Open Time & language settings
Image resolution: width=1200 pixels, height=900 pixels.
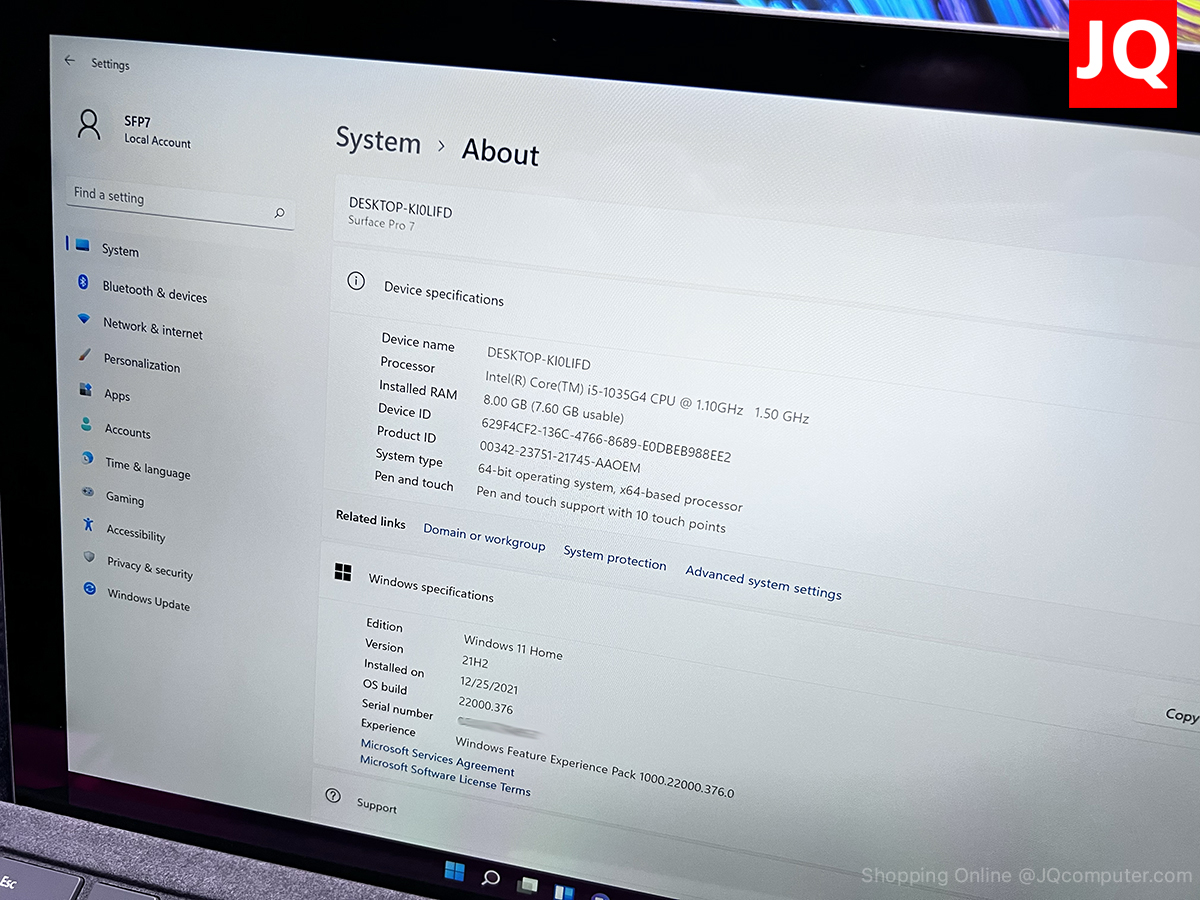point(147,468)
